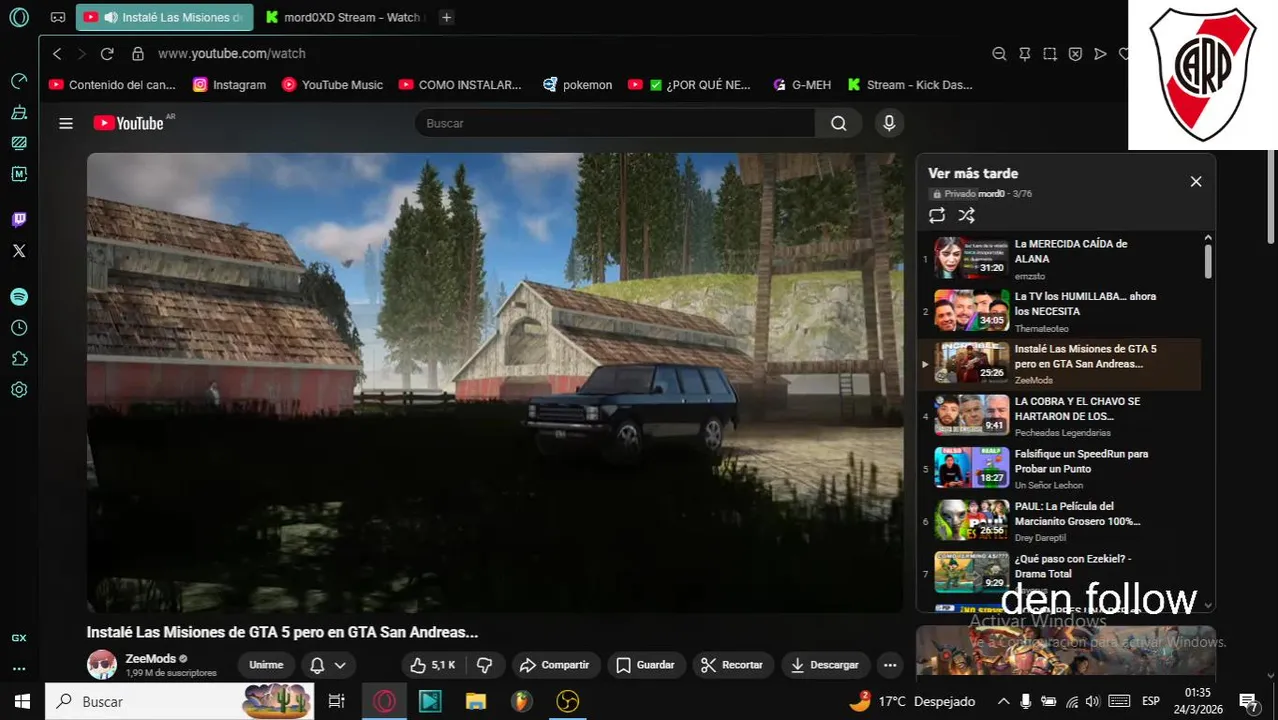The width and height of the screenshot is (1278, 720).
Task: Open Contenido del canal bookmark
Action: [x=112, y=85]
